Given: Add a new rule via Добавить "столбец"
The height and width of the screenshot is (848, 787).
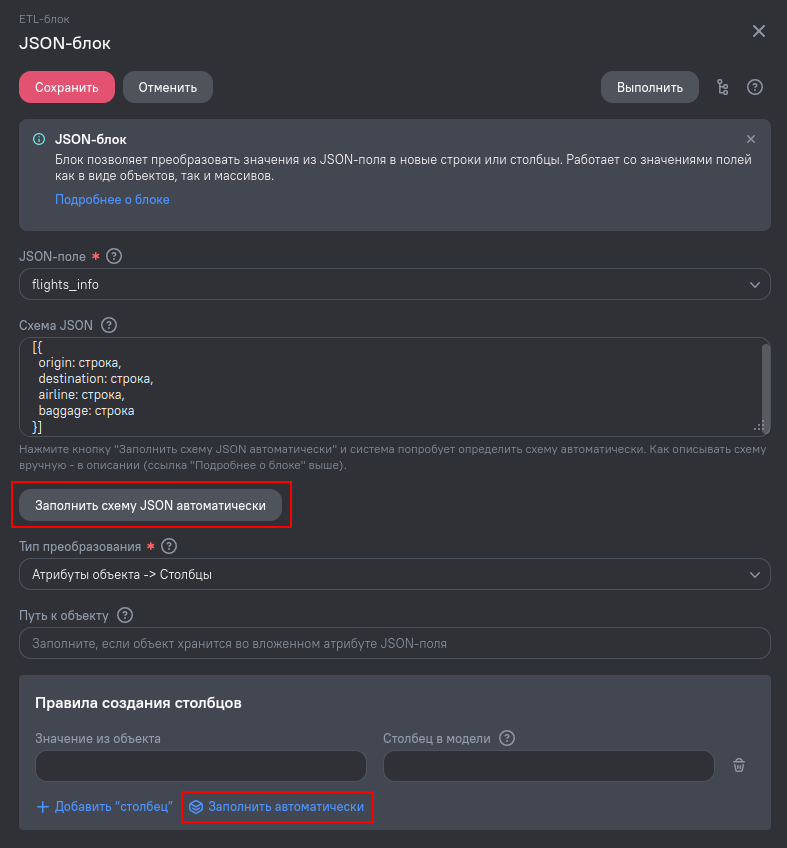Looking at the screenshot, I should 104,806.
